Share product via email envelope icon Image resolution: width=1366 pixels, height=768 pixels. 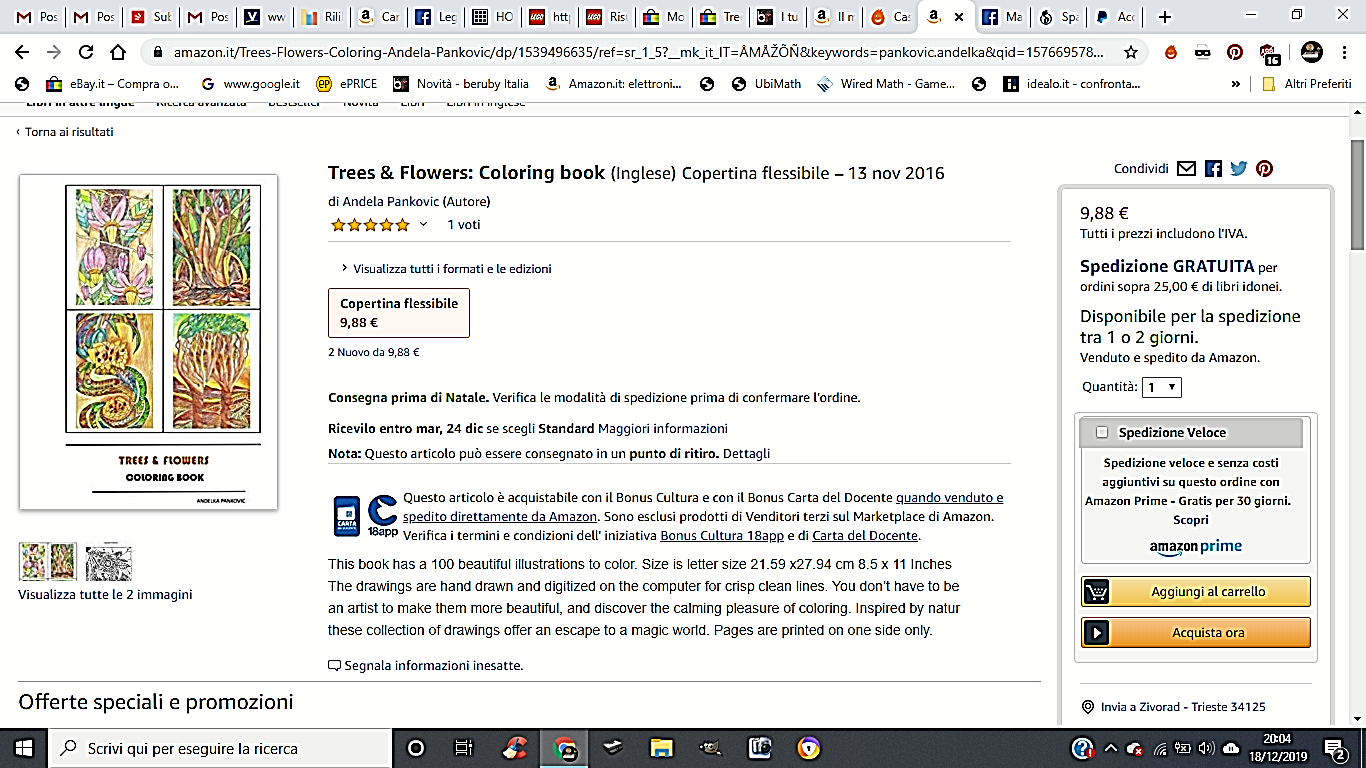tap(1186, 169)
